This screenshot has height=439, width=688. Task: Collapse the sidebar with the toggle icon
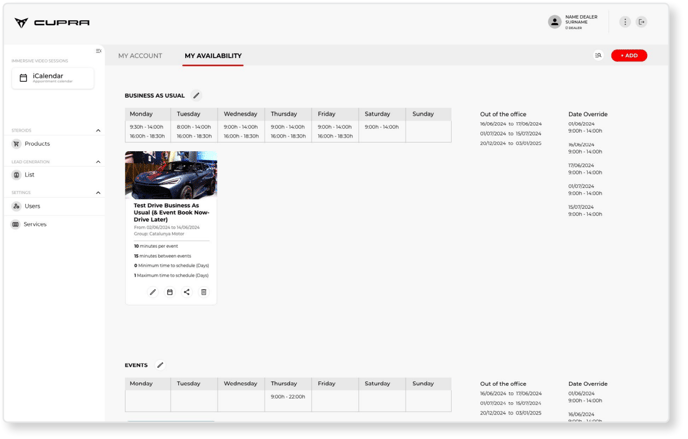(x=98, y=51)
